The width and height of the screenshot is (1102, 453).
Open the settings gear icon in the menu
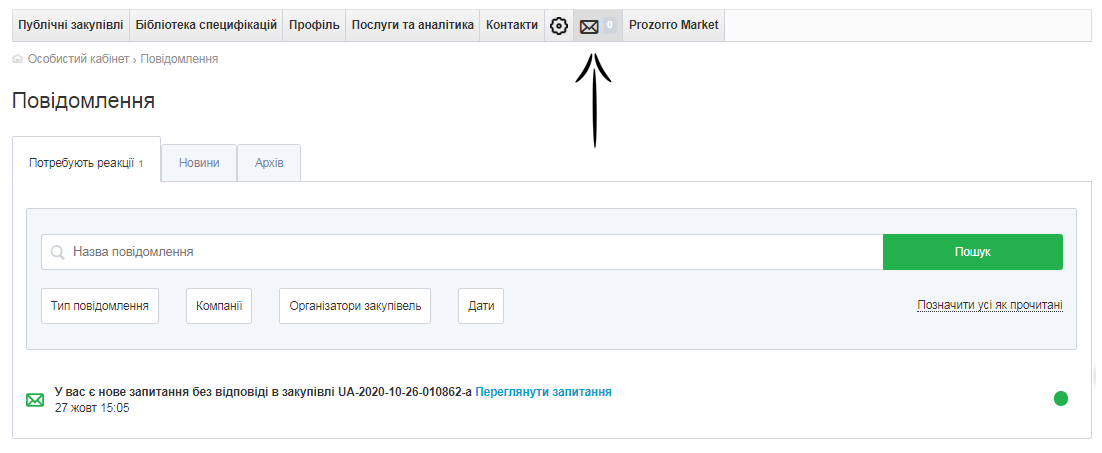(559, 26)
